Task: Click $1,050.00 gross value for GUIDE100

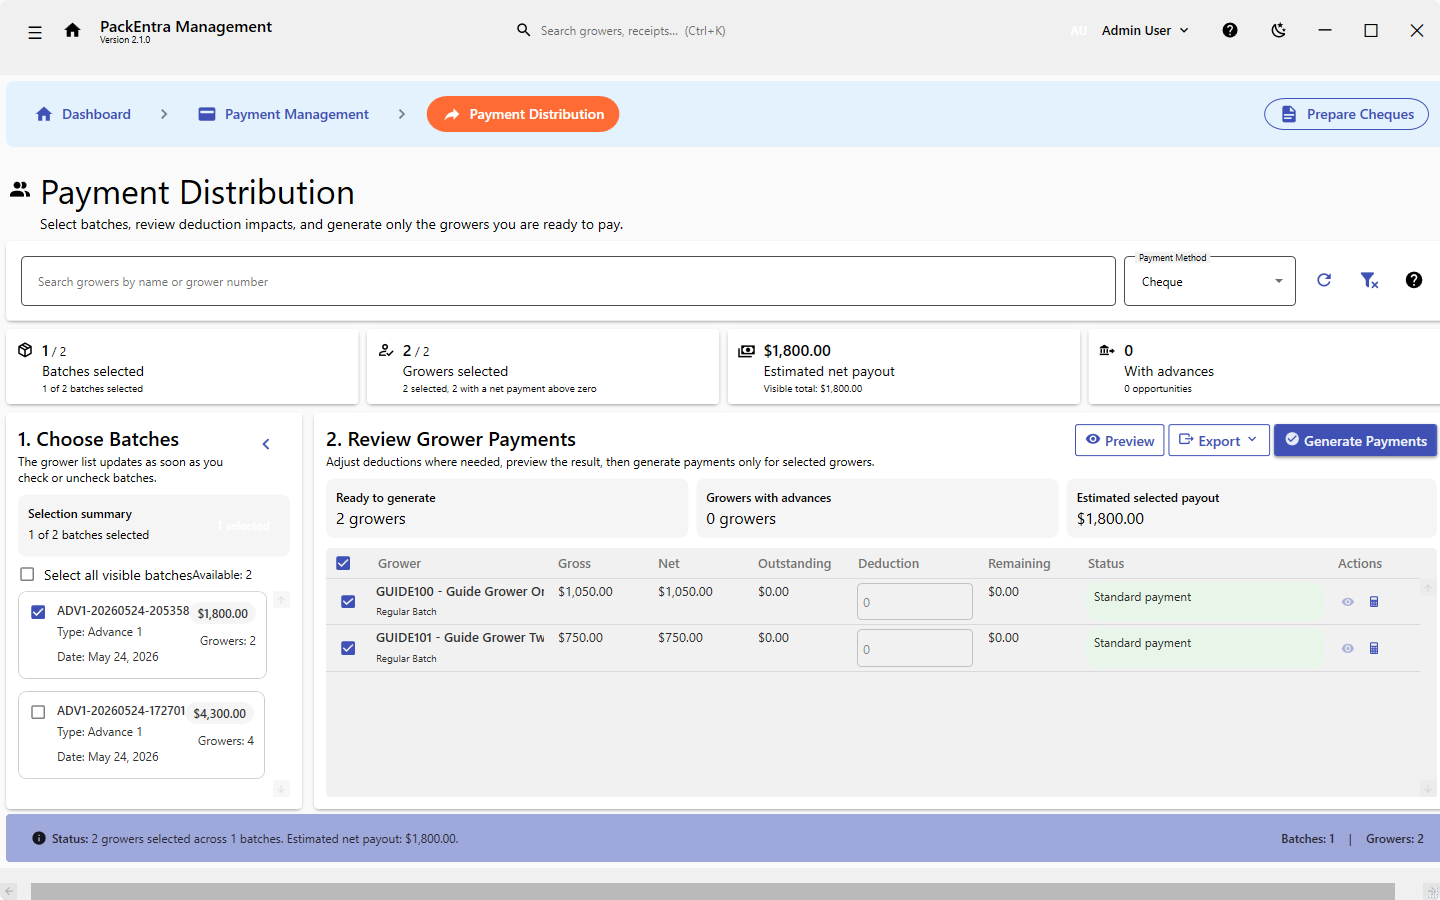Action: [x=585, y=591]
